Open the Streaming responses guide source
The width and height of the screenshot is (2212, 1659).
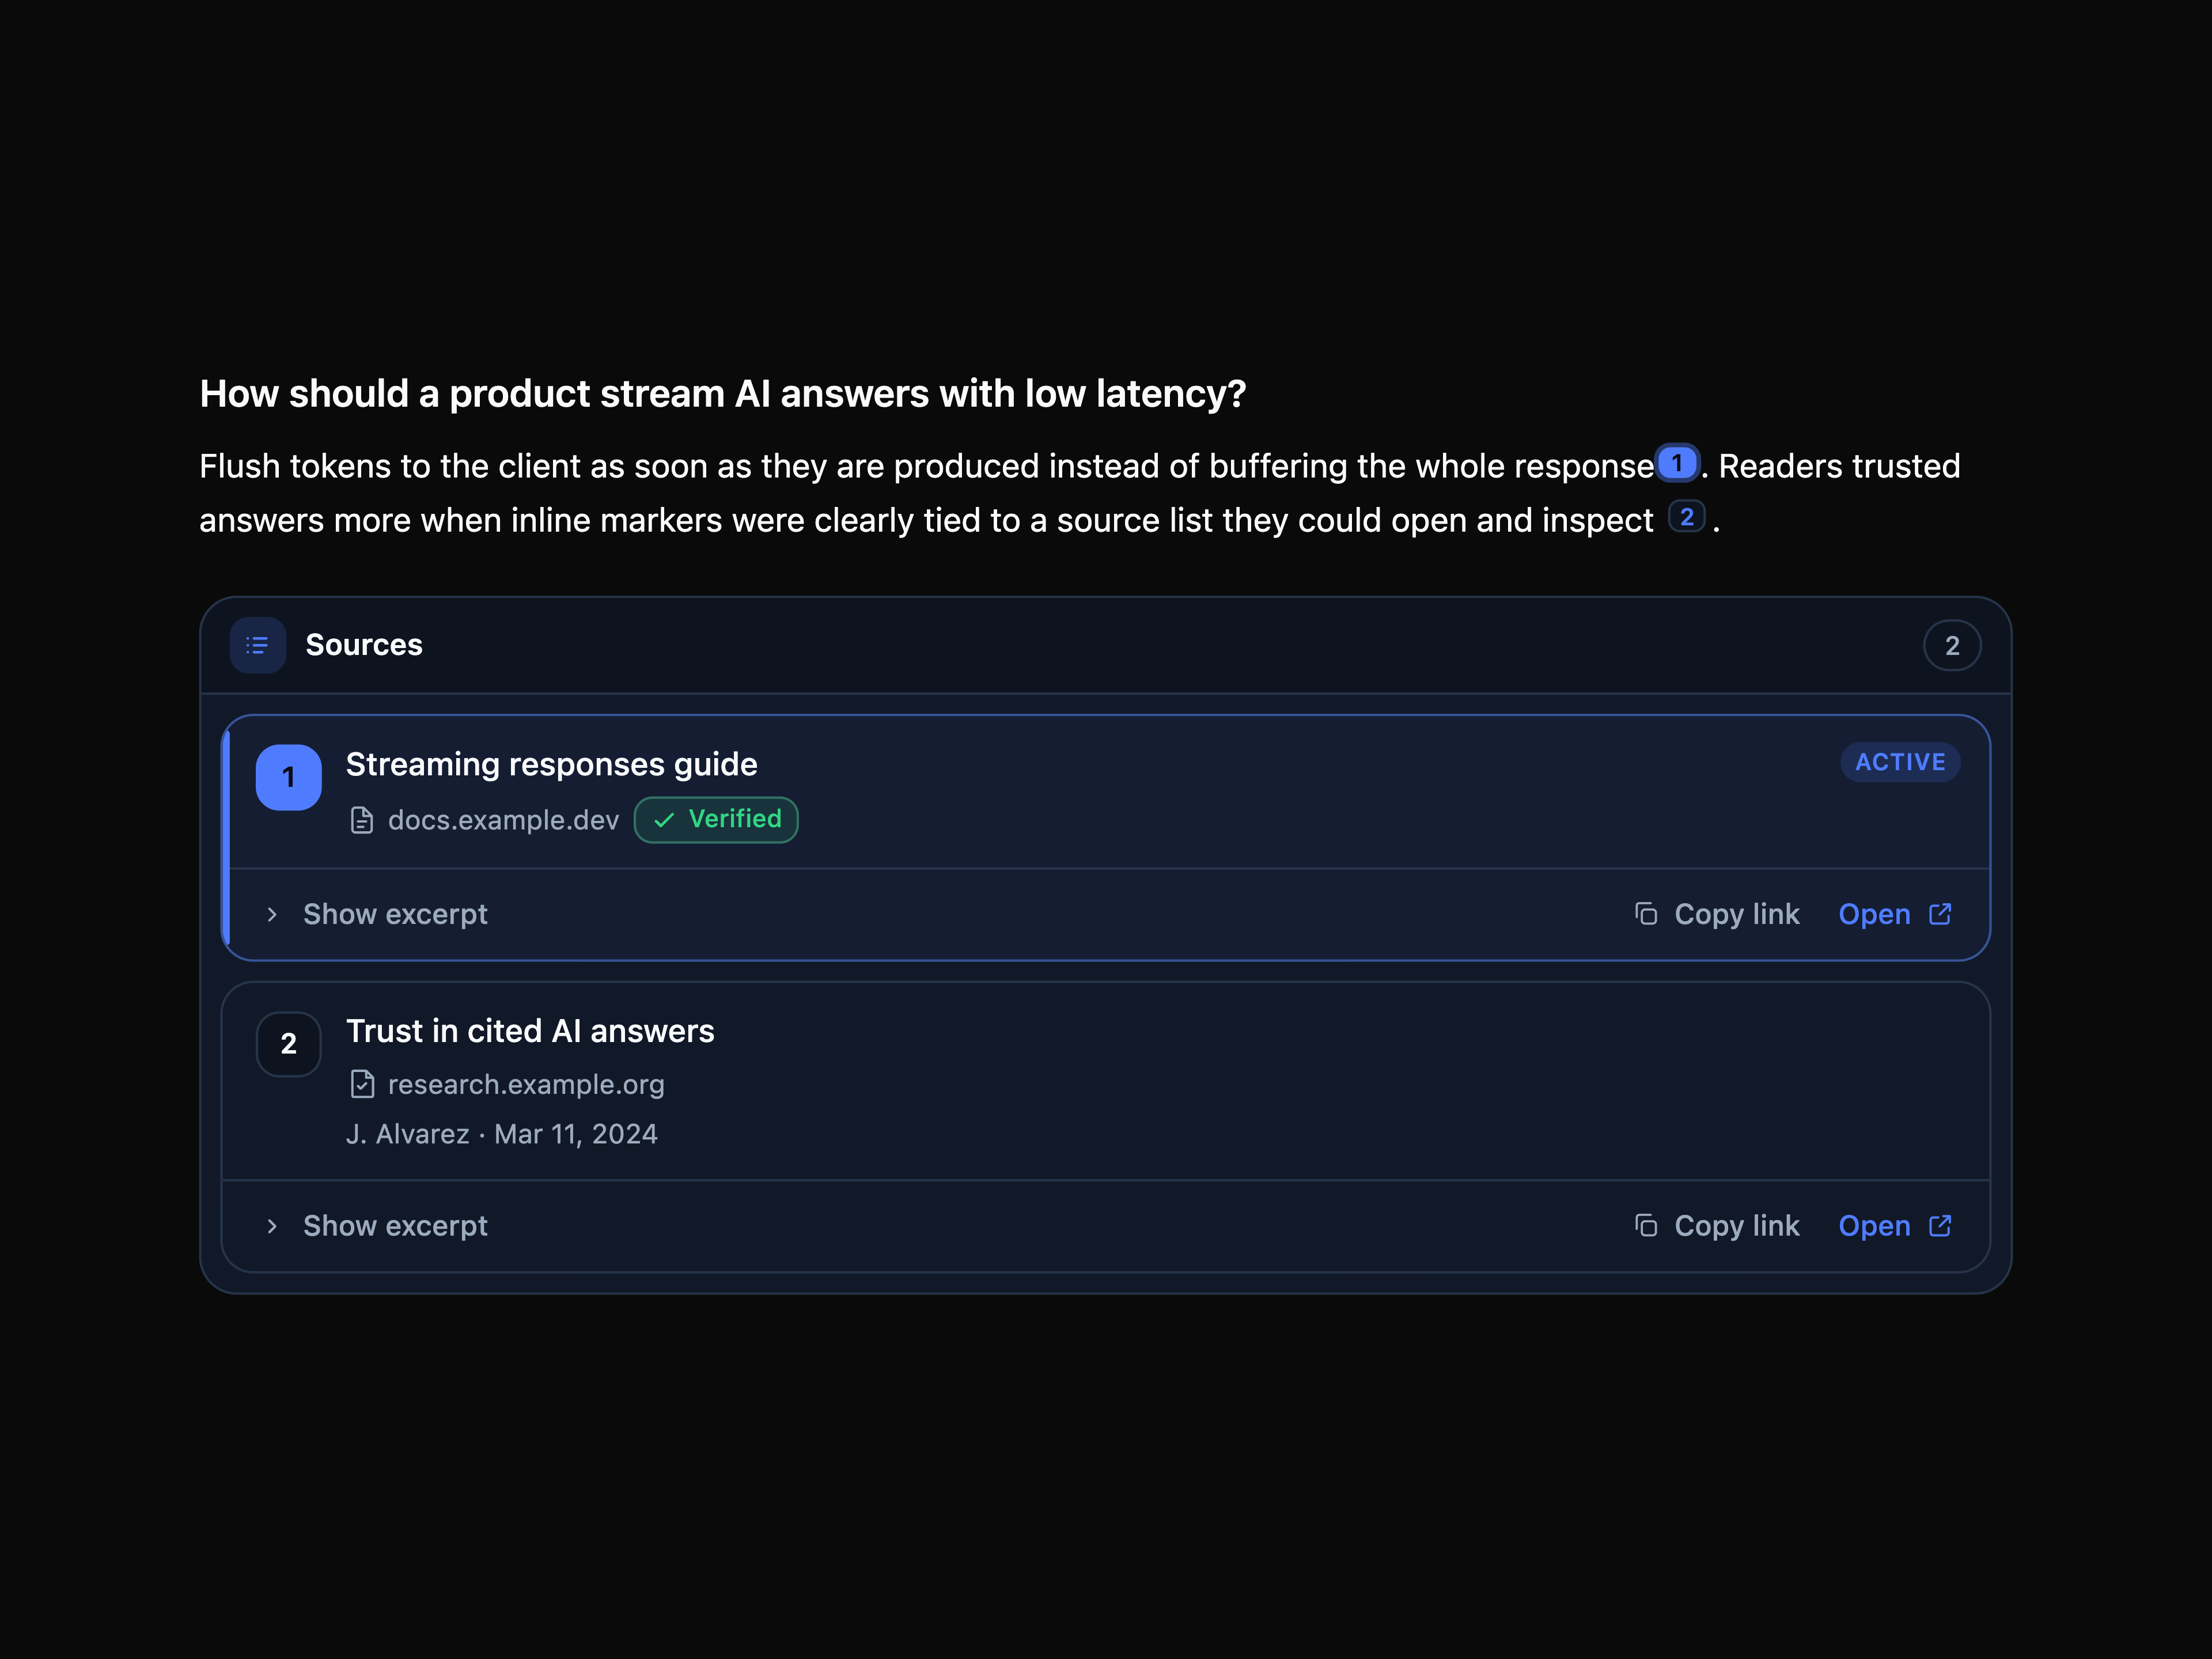(1895, 914)
